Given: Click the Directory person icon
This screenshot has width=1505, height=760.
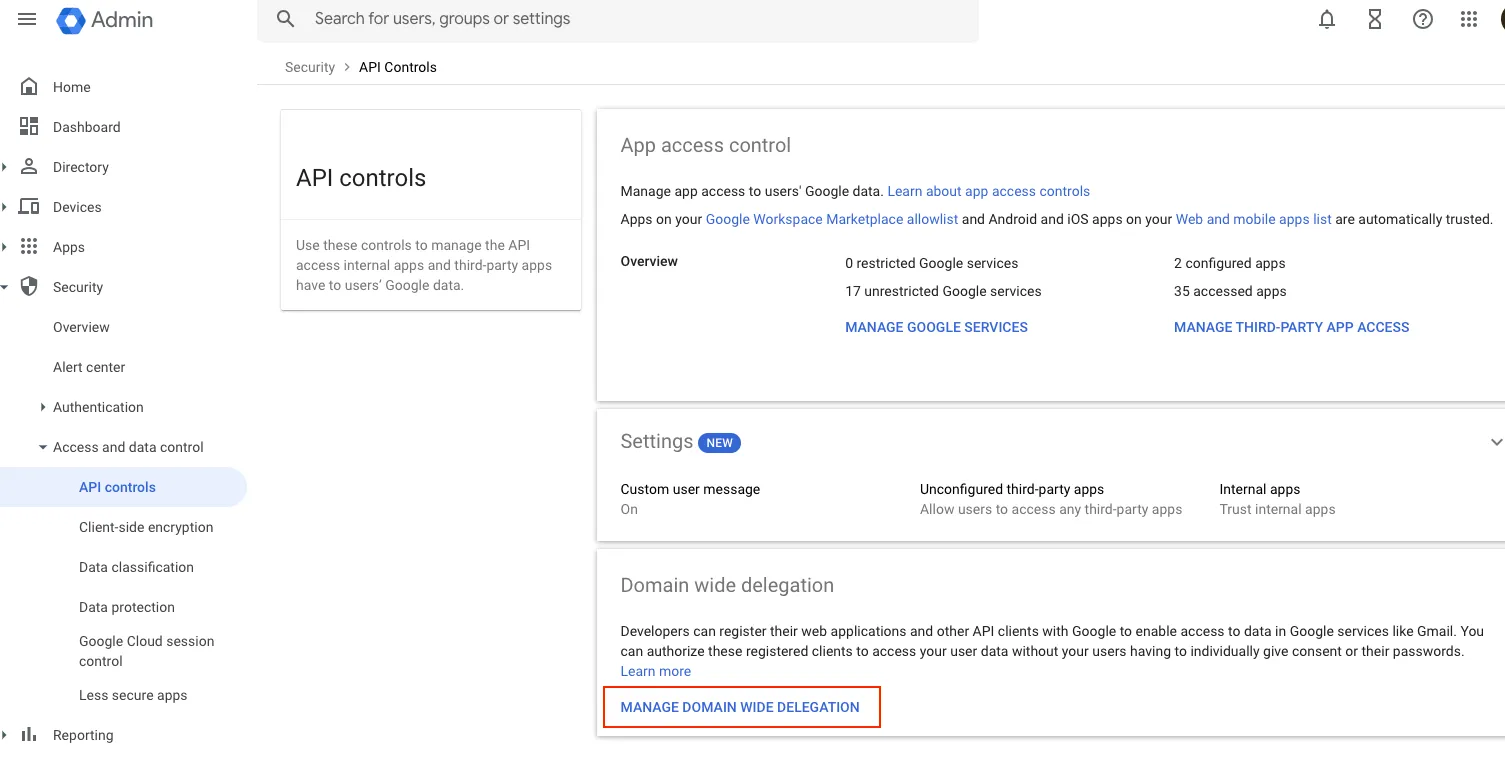Looking at the screenshot, I should click(x=29, y=166).
